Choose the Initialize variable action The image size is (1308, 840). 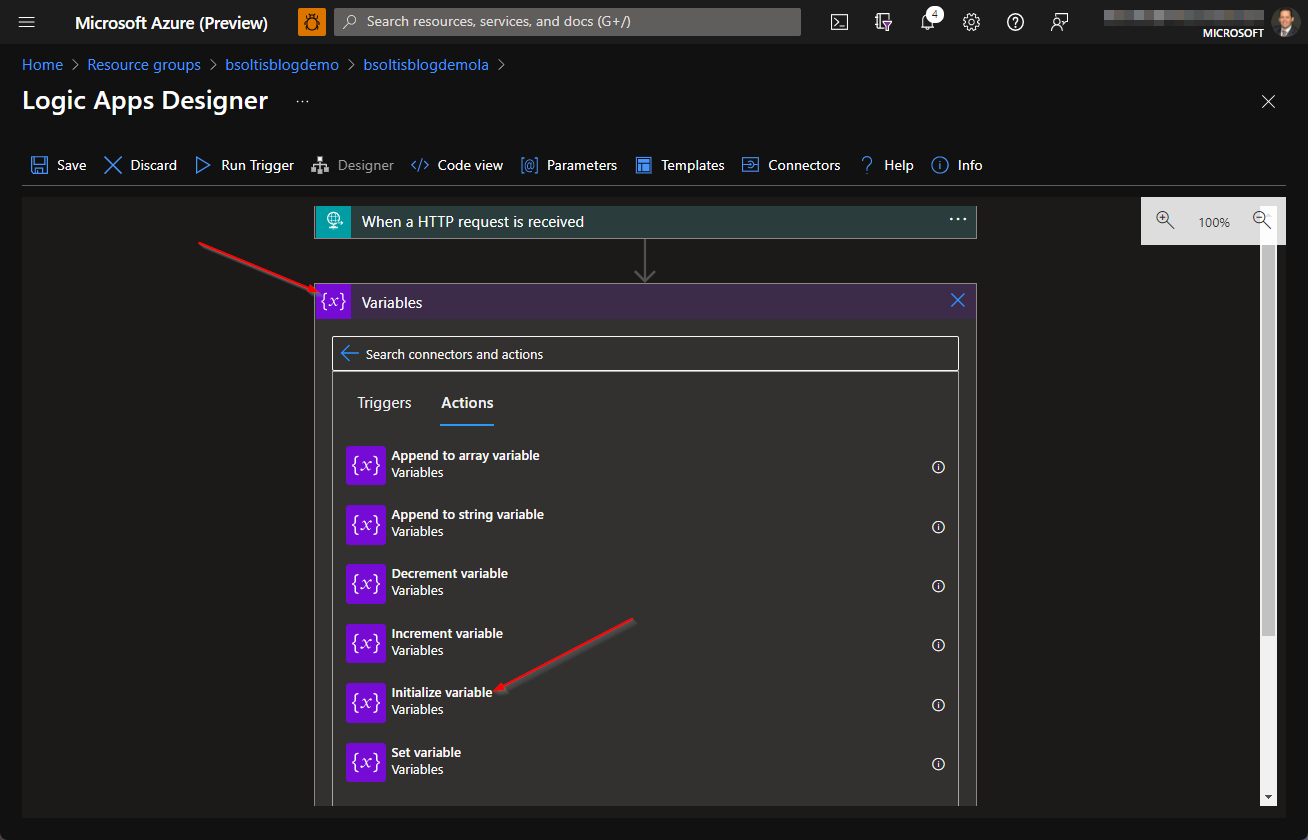(x=442, y=693)
